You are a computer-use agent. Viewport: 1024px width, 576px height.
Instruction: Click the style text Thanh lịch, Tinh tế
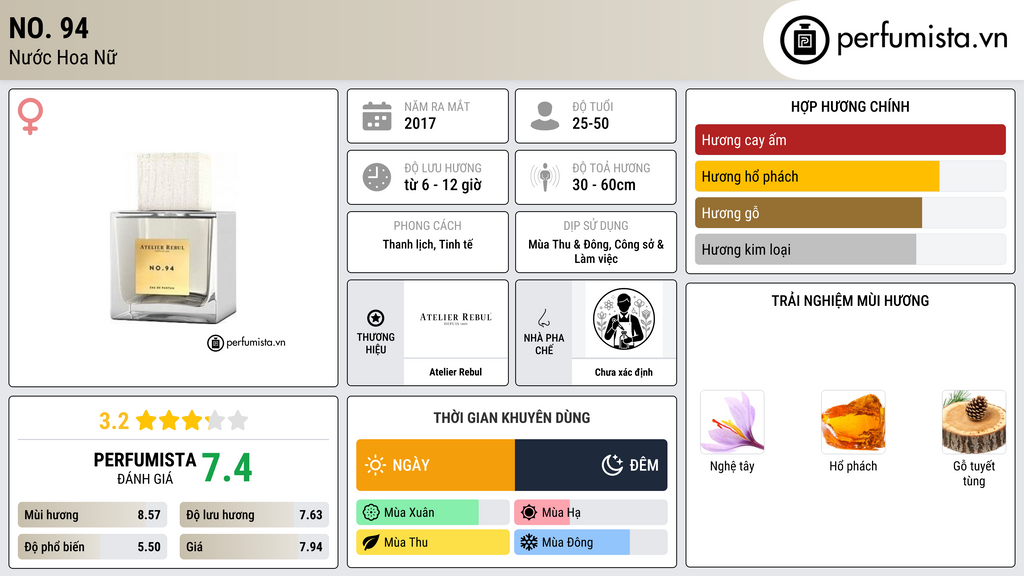pos(428,244)
